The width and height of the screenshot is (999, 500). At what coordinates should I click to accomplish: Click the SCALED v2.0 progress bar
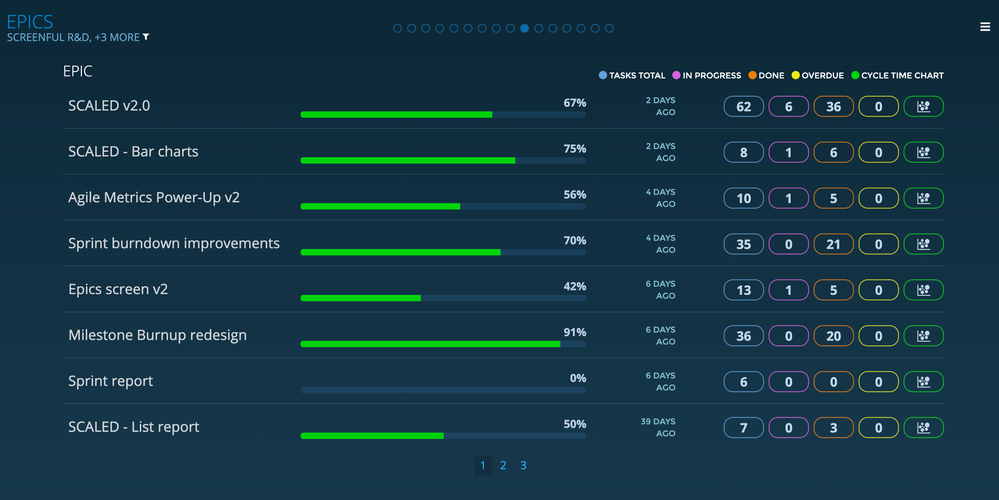[443, 115]
